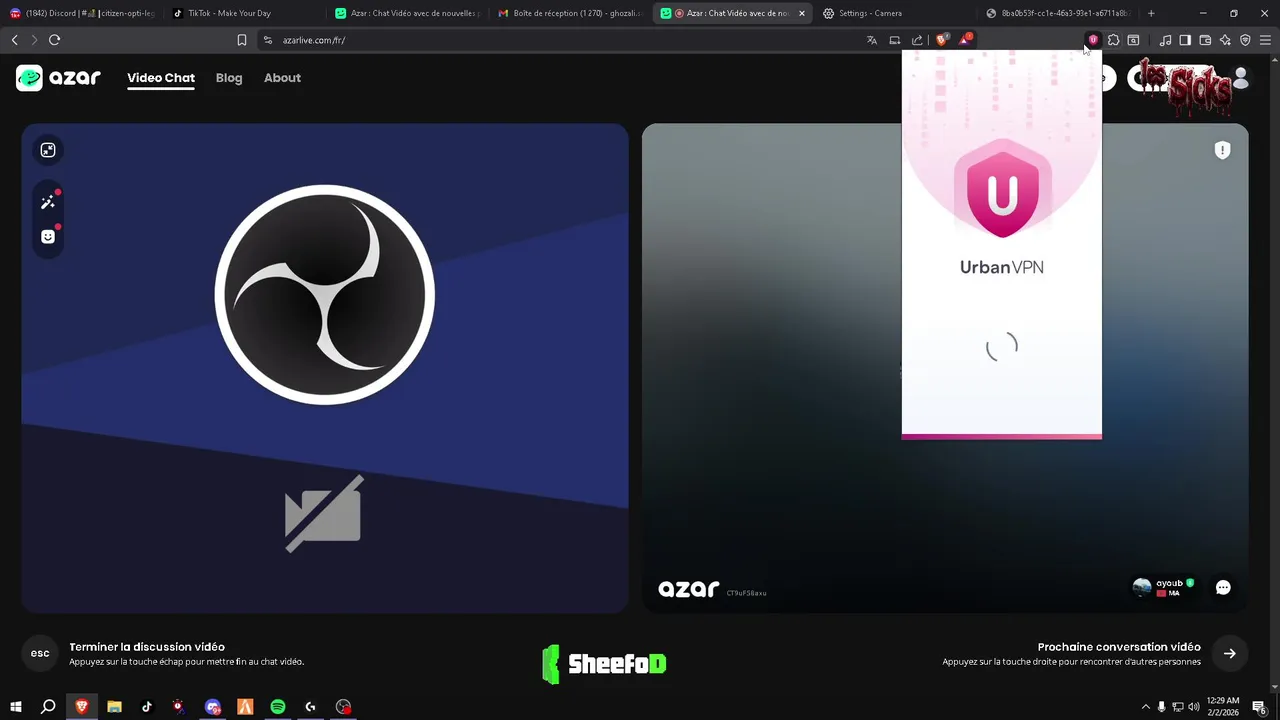
Task: Switch to Boîte de réception Gmail tab
Action: pos(572,13)
